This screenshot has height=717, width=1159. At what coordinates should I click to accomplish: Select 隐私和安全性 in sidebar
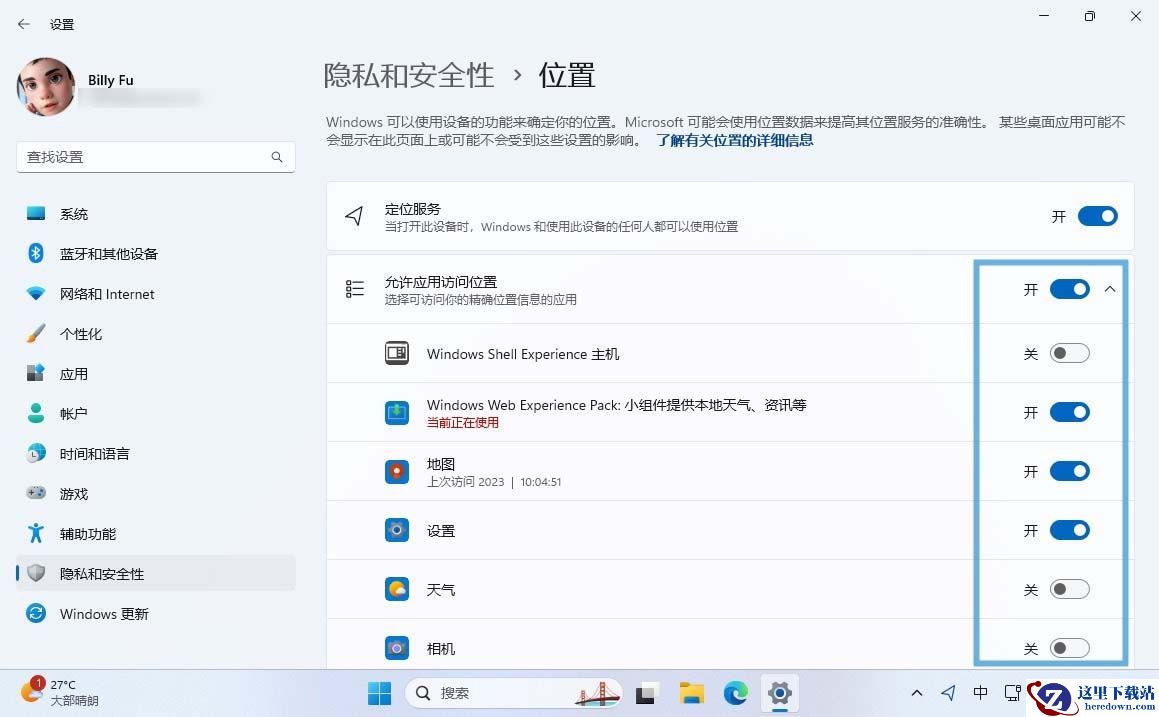(155, 573)
